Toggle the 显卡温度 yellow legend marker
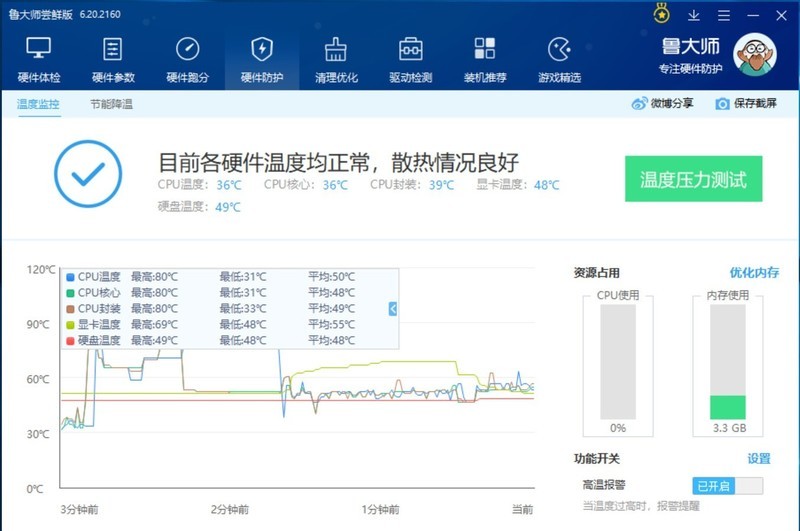 pyautogui.click(x=70, y=325)
